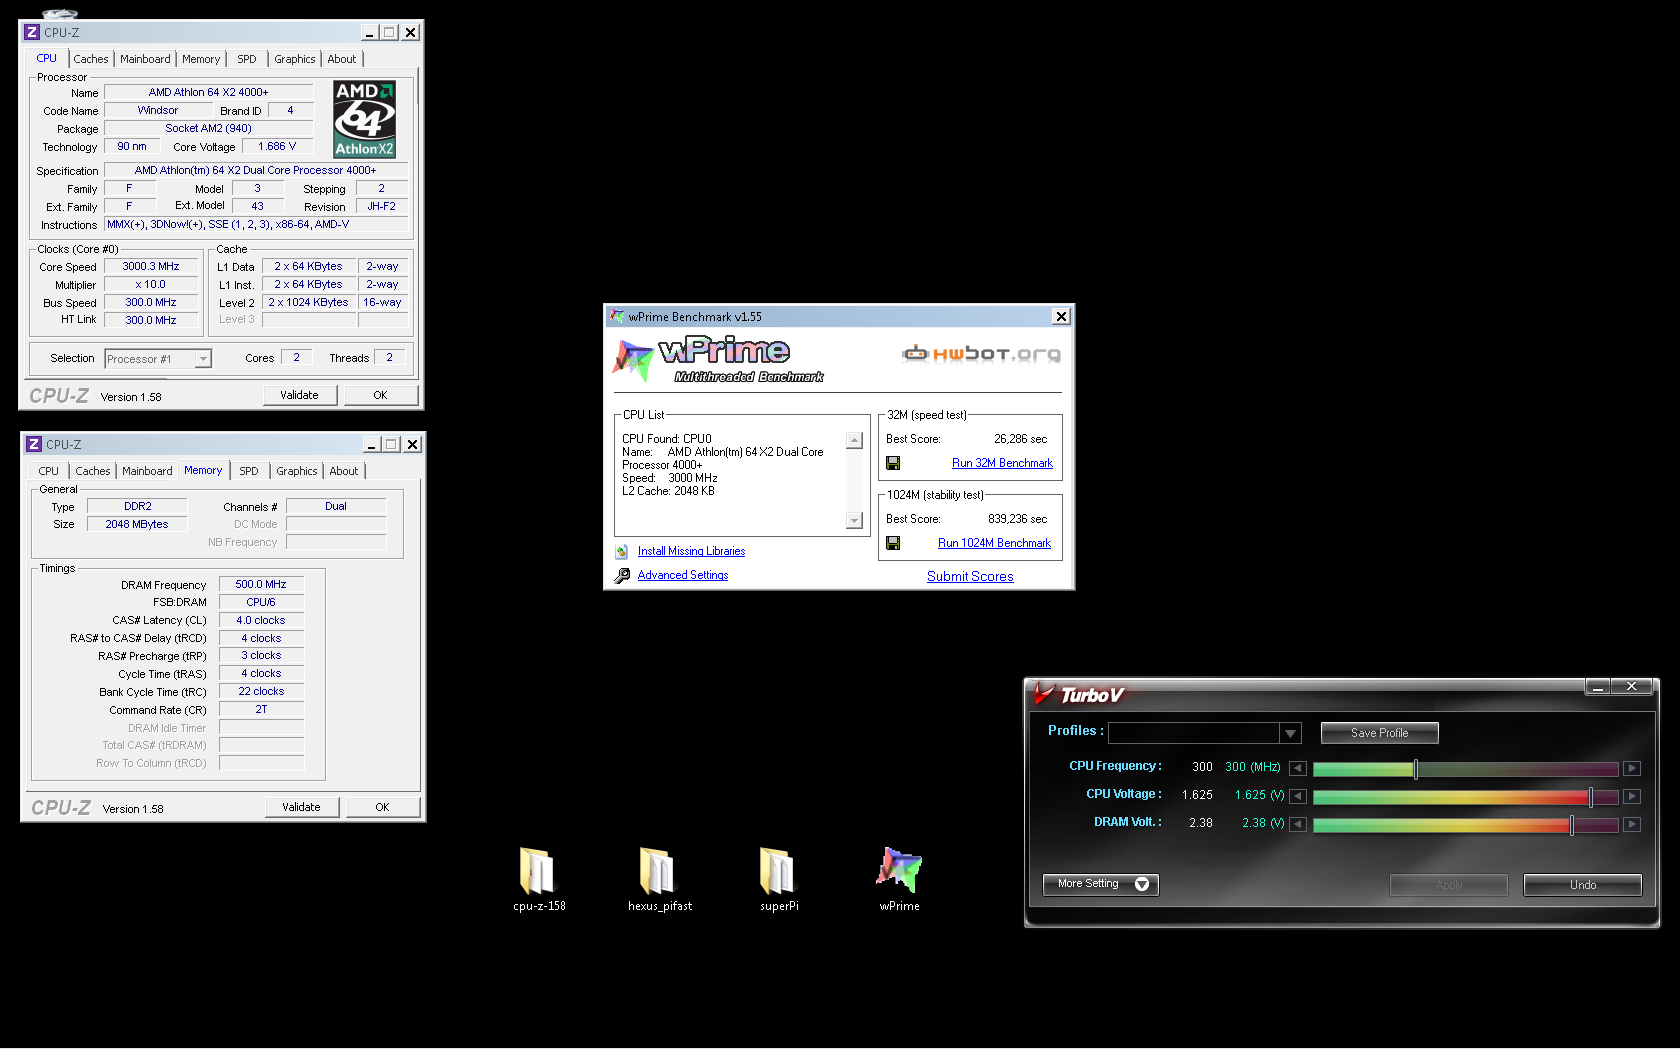The height and width of the screenshot is (1050, 1680).
Task: Open the Submit Scores link
Action: coord(970,576)
